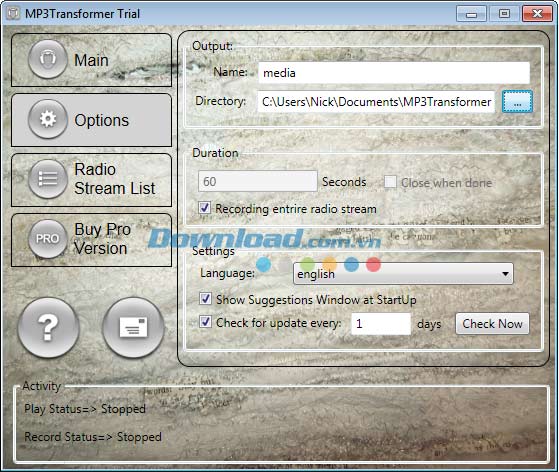Disable Check for update every checkbox
559x472 pixels.
click(205, 322)
